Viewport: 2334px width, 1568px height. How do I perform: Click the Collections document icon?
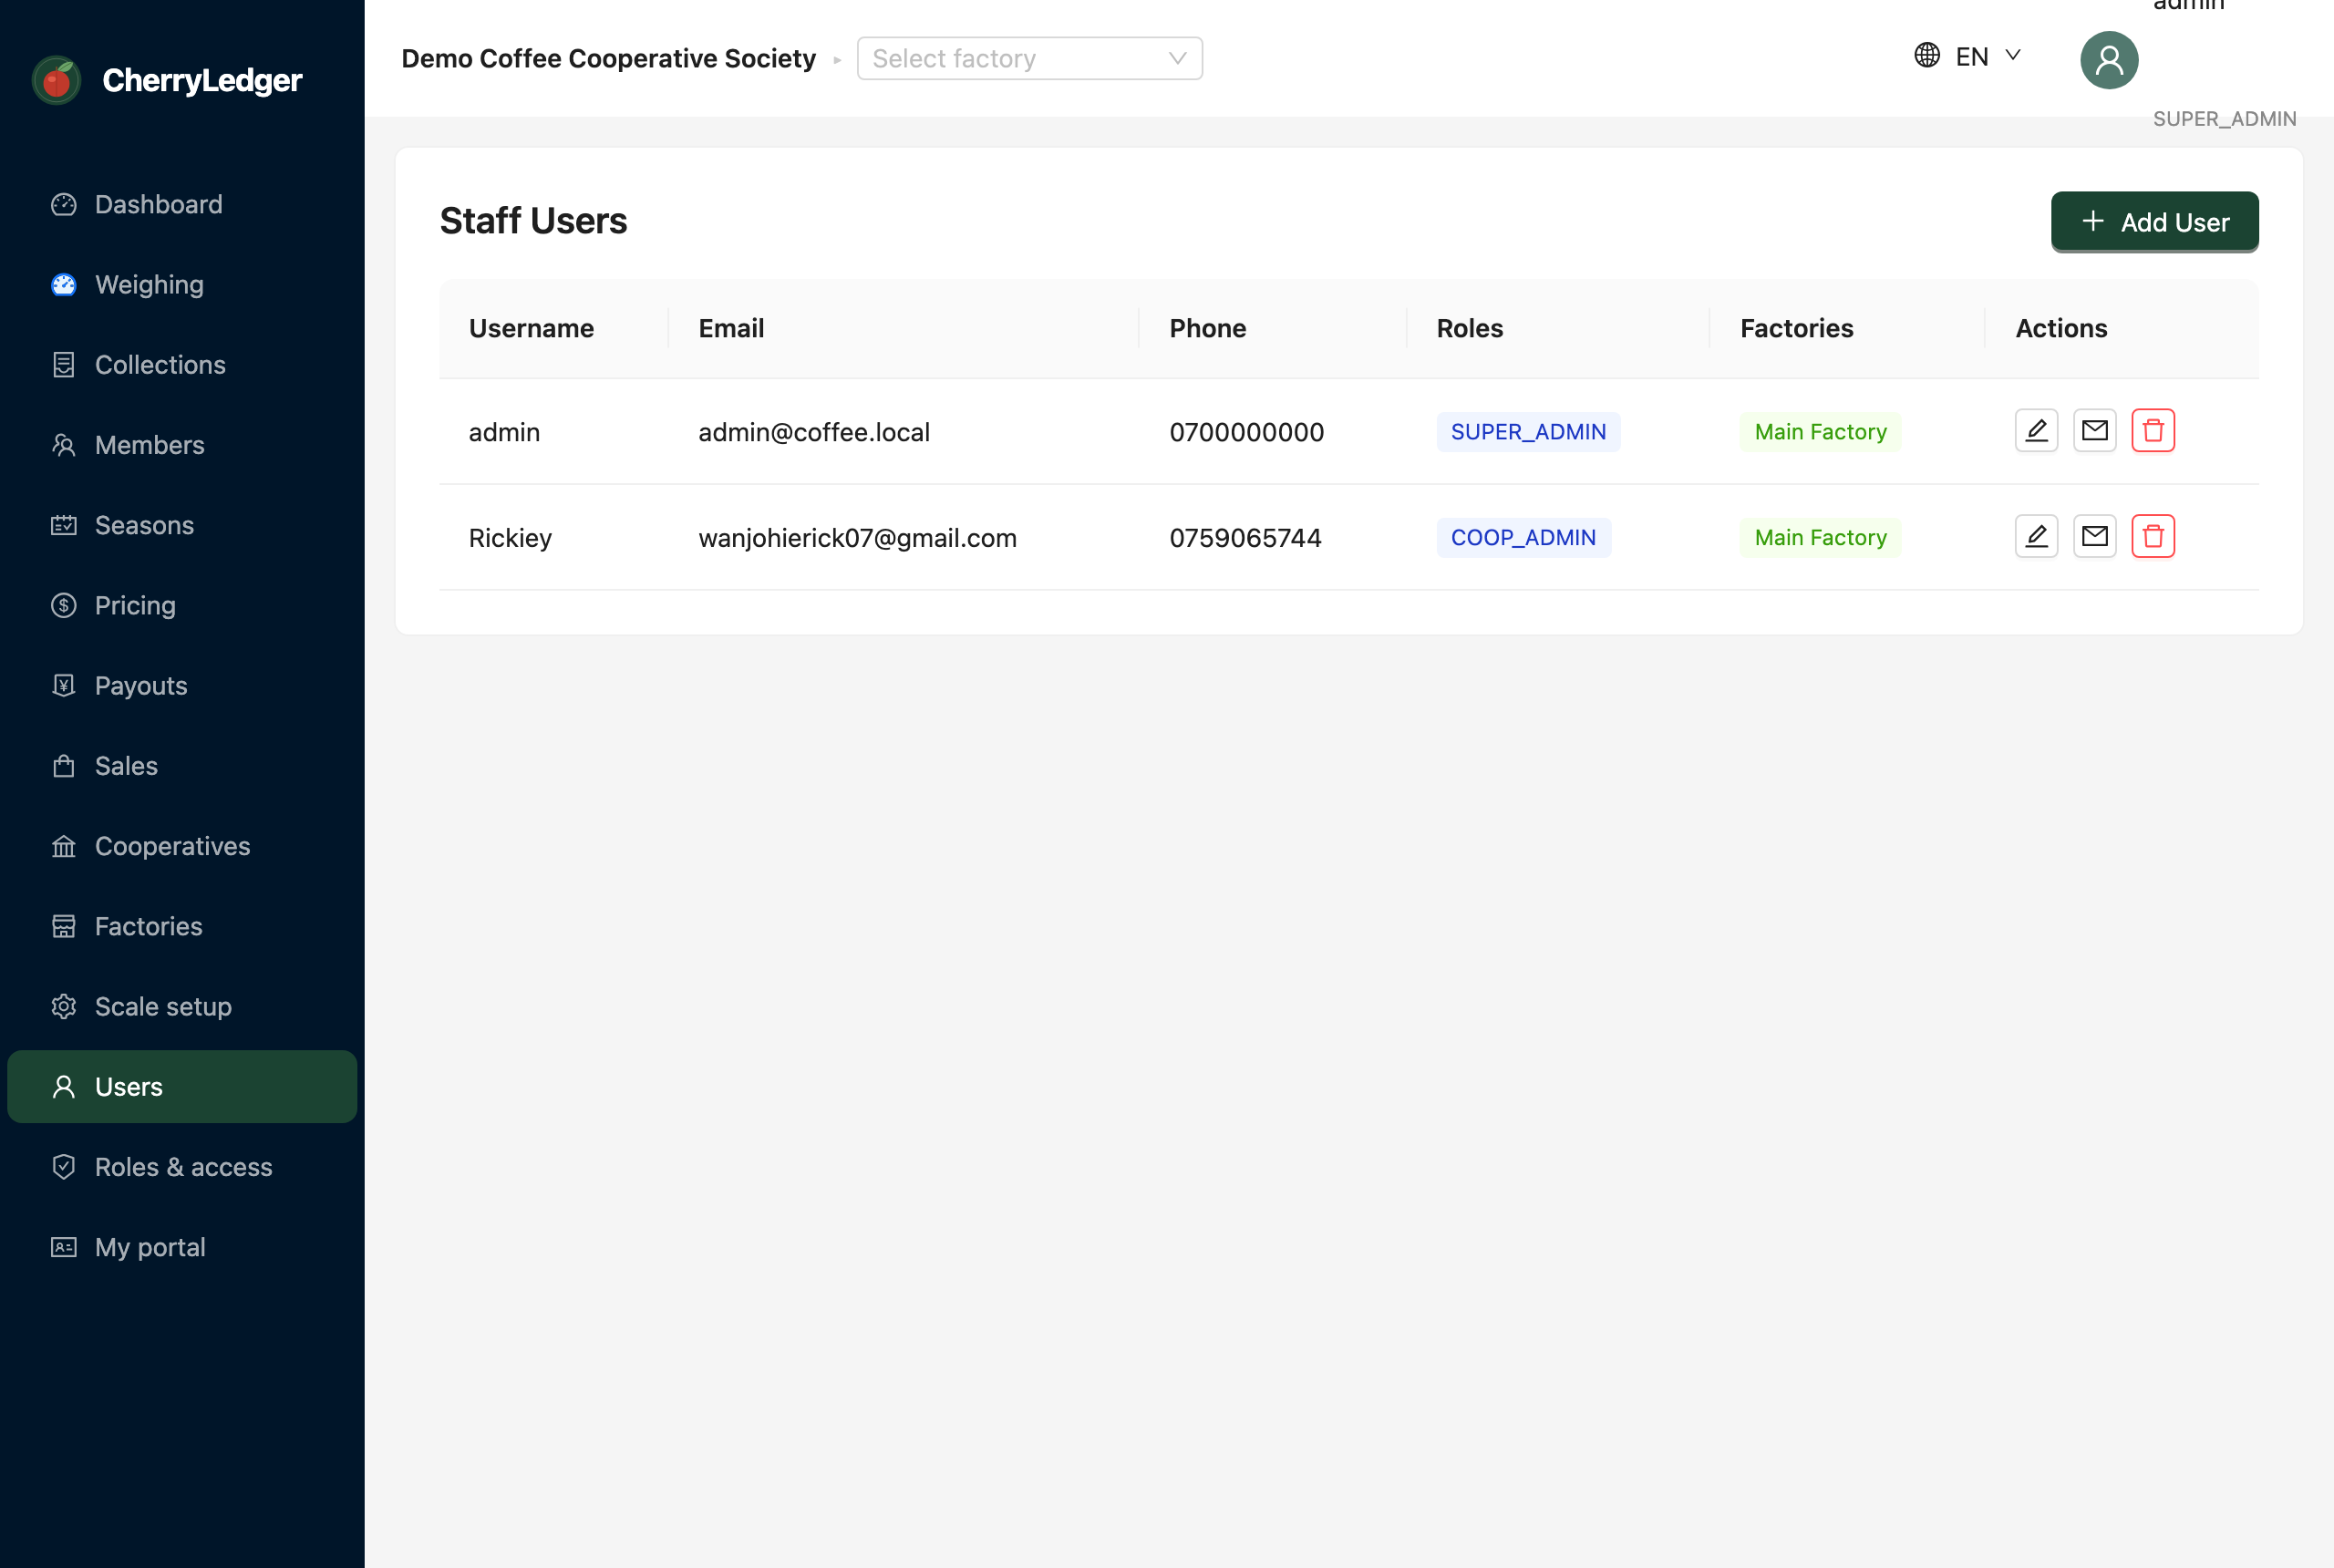tap(64, 365)
